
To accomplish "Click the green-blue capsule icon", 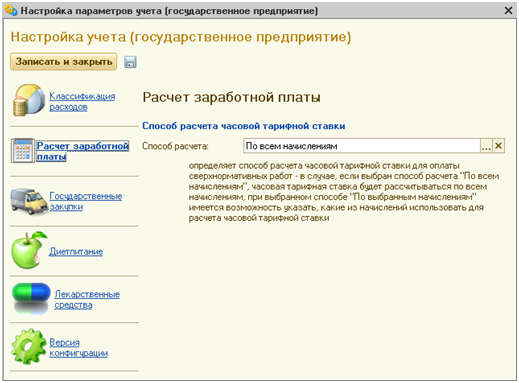I will pyautogui.click(x=31, y=299).
